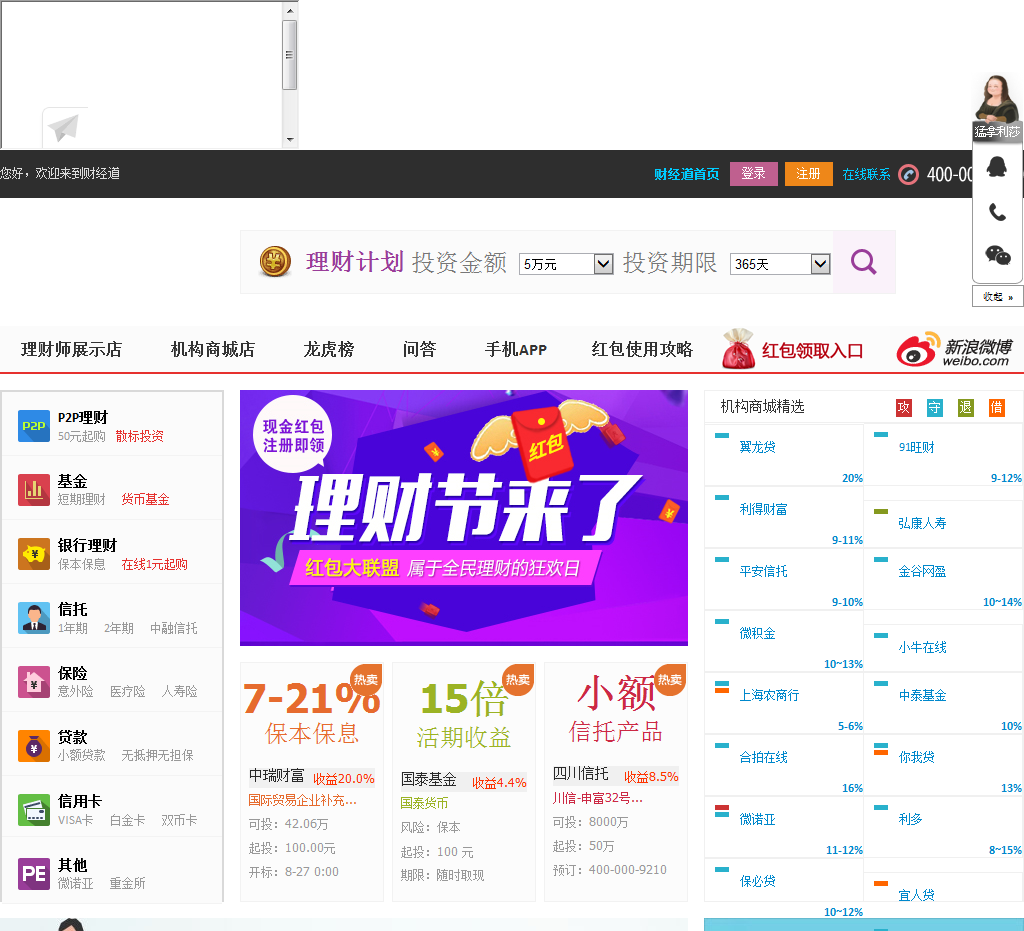Viewport: 1024px width, 931px height.
Task: Open the 红包使用攻略 nav item
Action: click(x=642, y=349)
